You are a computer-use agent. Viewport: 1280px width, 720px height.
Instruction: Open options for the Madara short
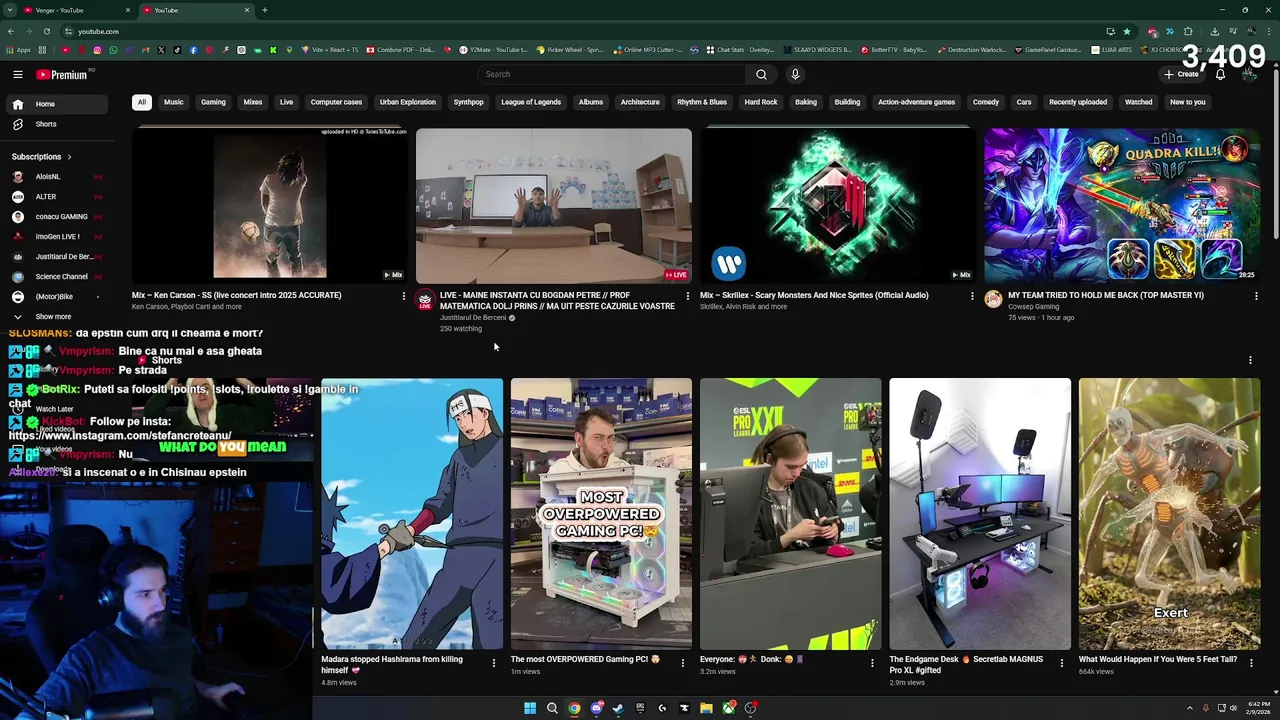[x=494, y=662]
